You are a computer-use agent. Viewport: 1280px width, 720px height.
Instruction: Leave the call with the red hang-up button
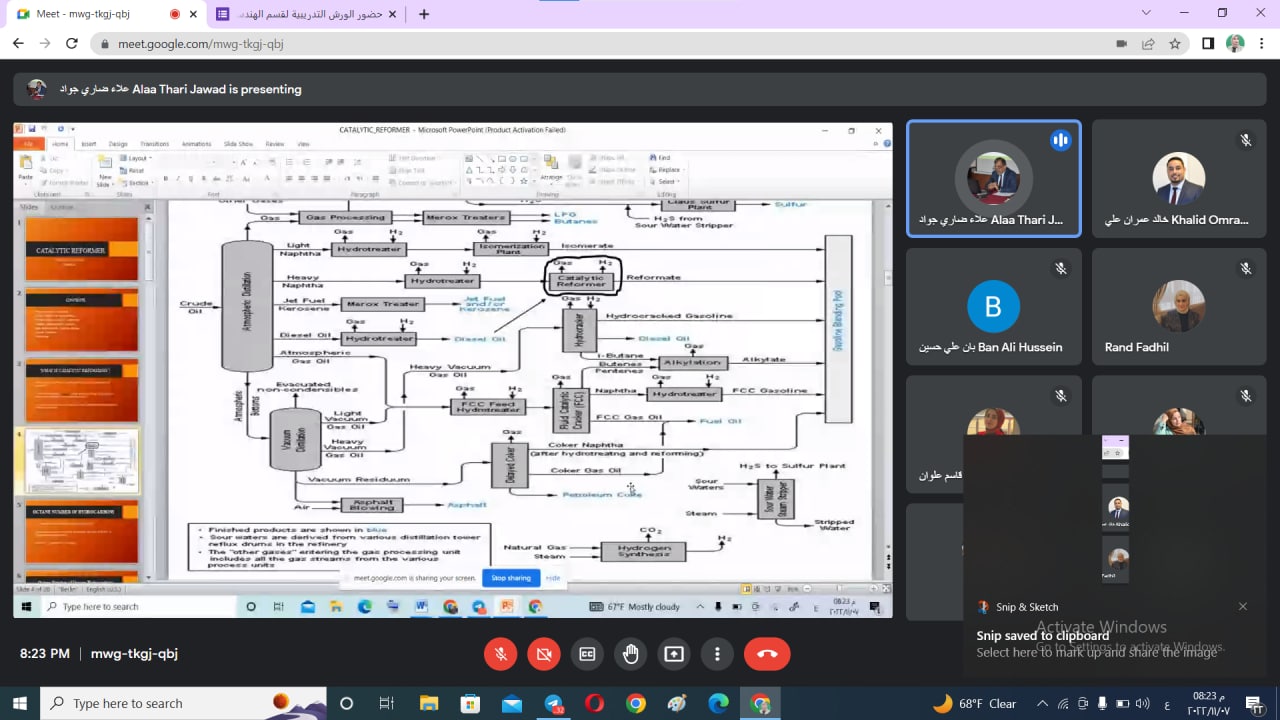coord(767,654)
